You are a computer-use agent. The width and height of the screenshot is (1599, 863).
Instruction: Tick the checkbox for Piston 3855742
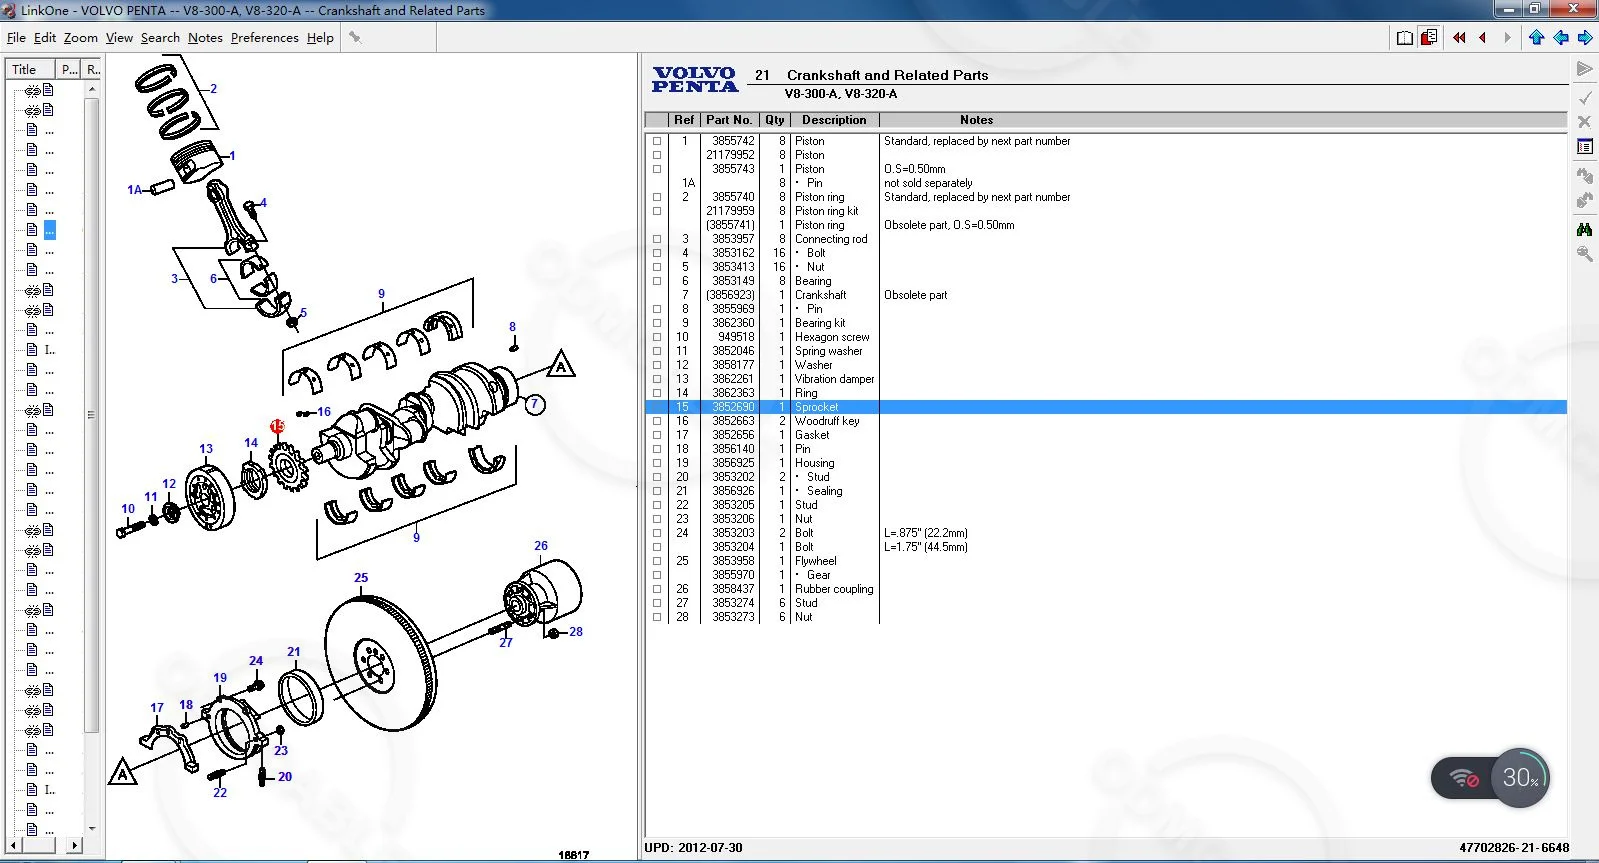[657, 141]
